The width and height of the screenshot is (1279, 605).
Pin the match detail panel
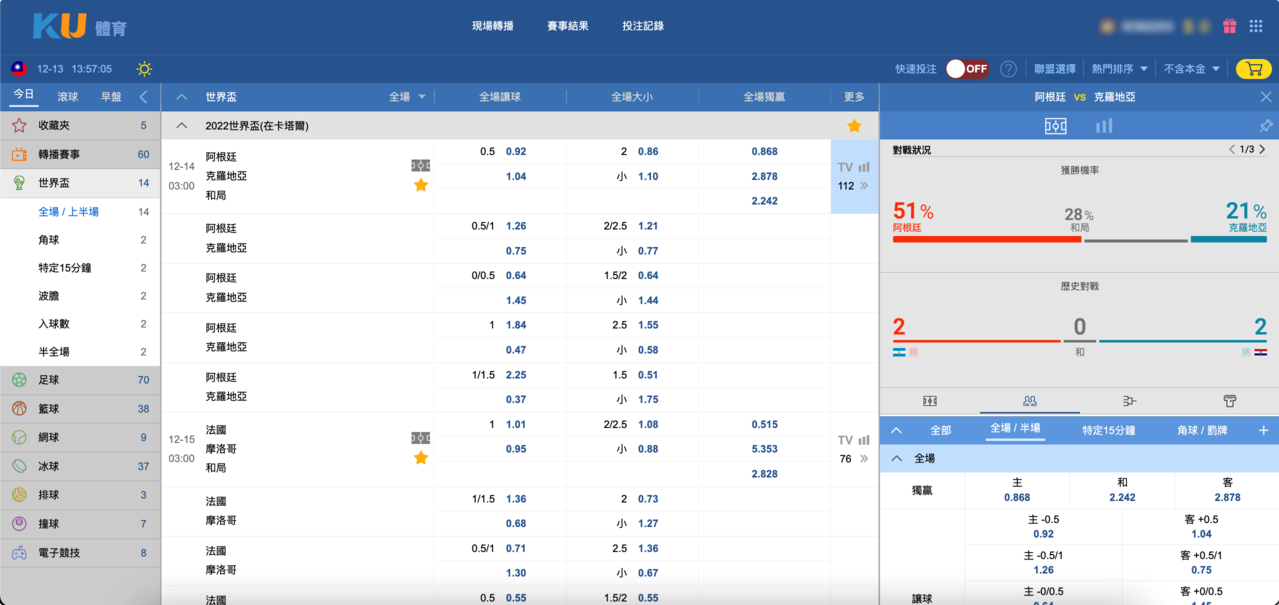click(1265, 126)
